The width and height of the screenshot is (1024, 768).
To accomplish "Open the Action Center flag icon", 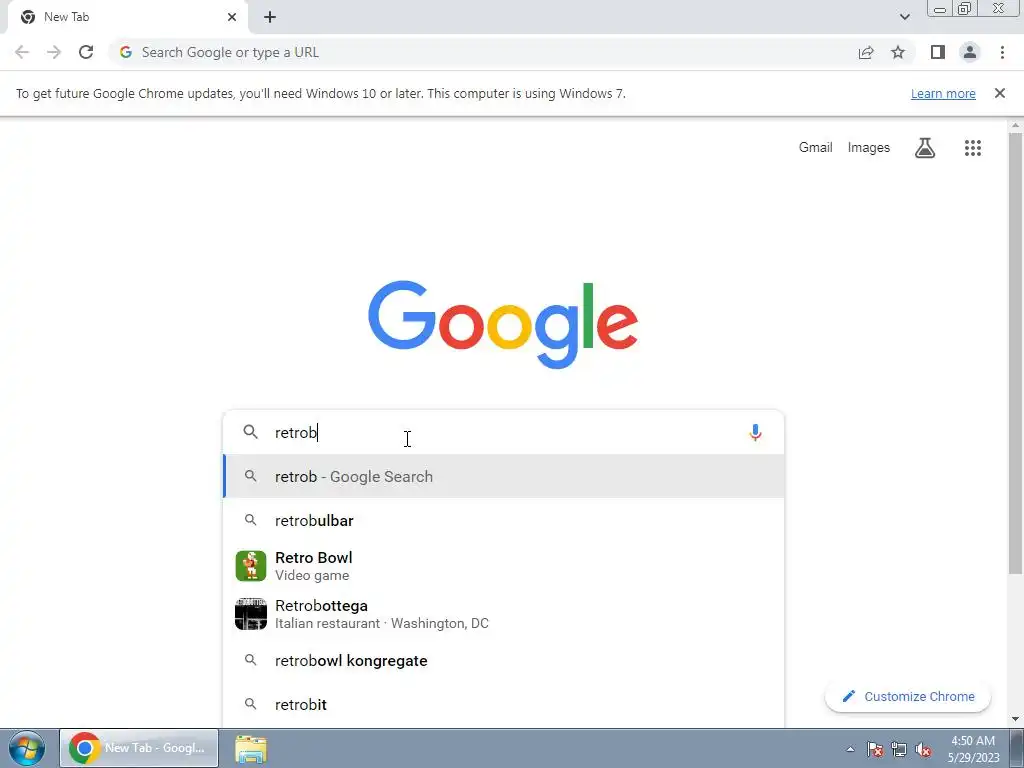I will click(875, 749).
